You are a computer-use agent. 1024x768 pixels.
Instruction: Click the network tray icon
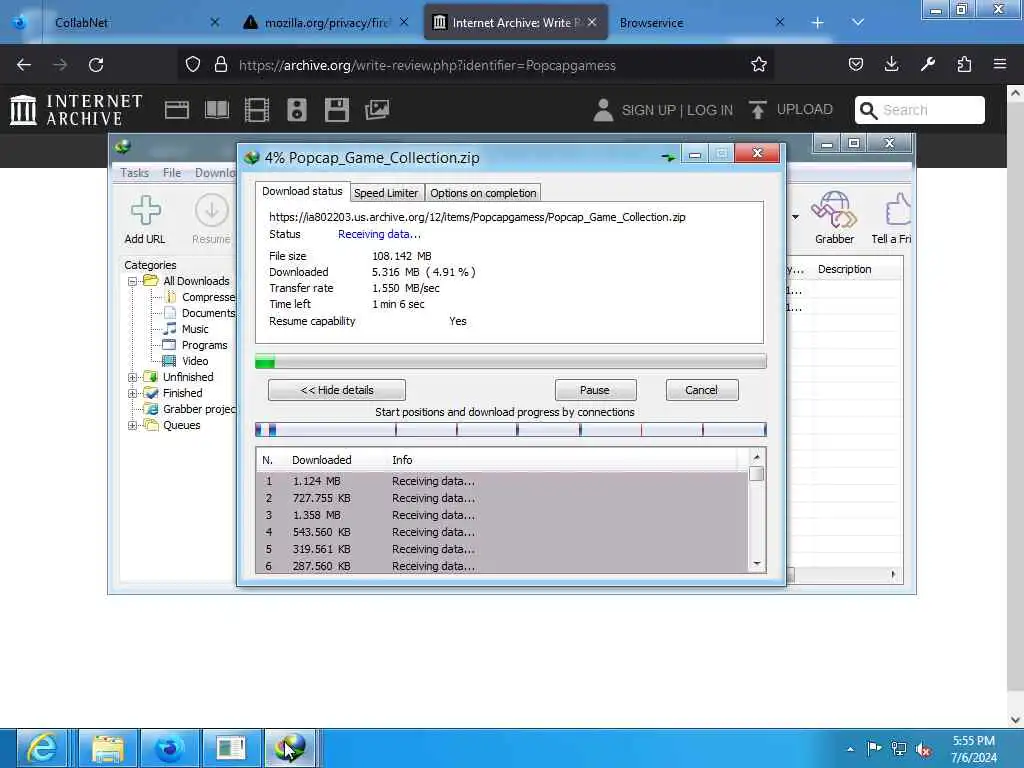point(899,749)
